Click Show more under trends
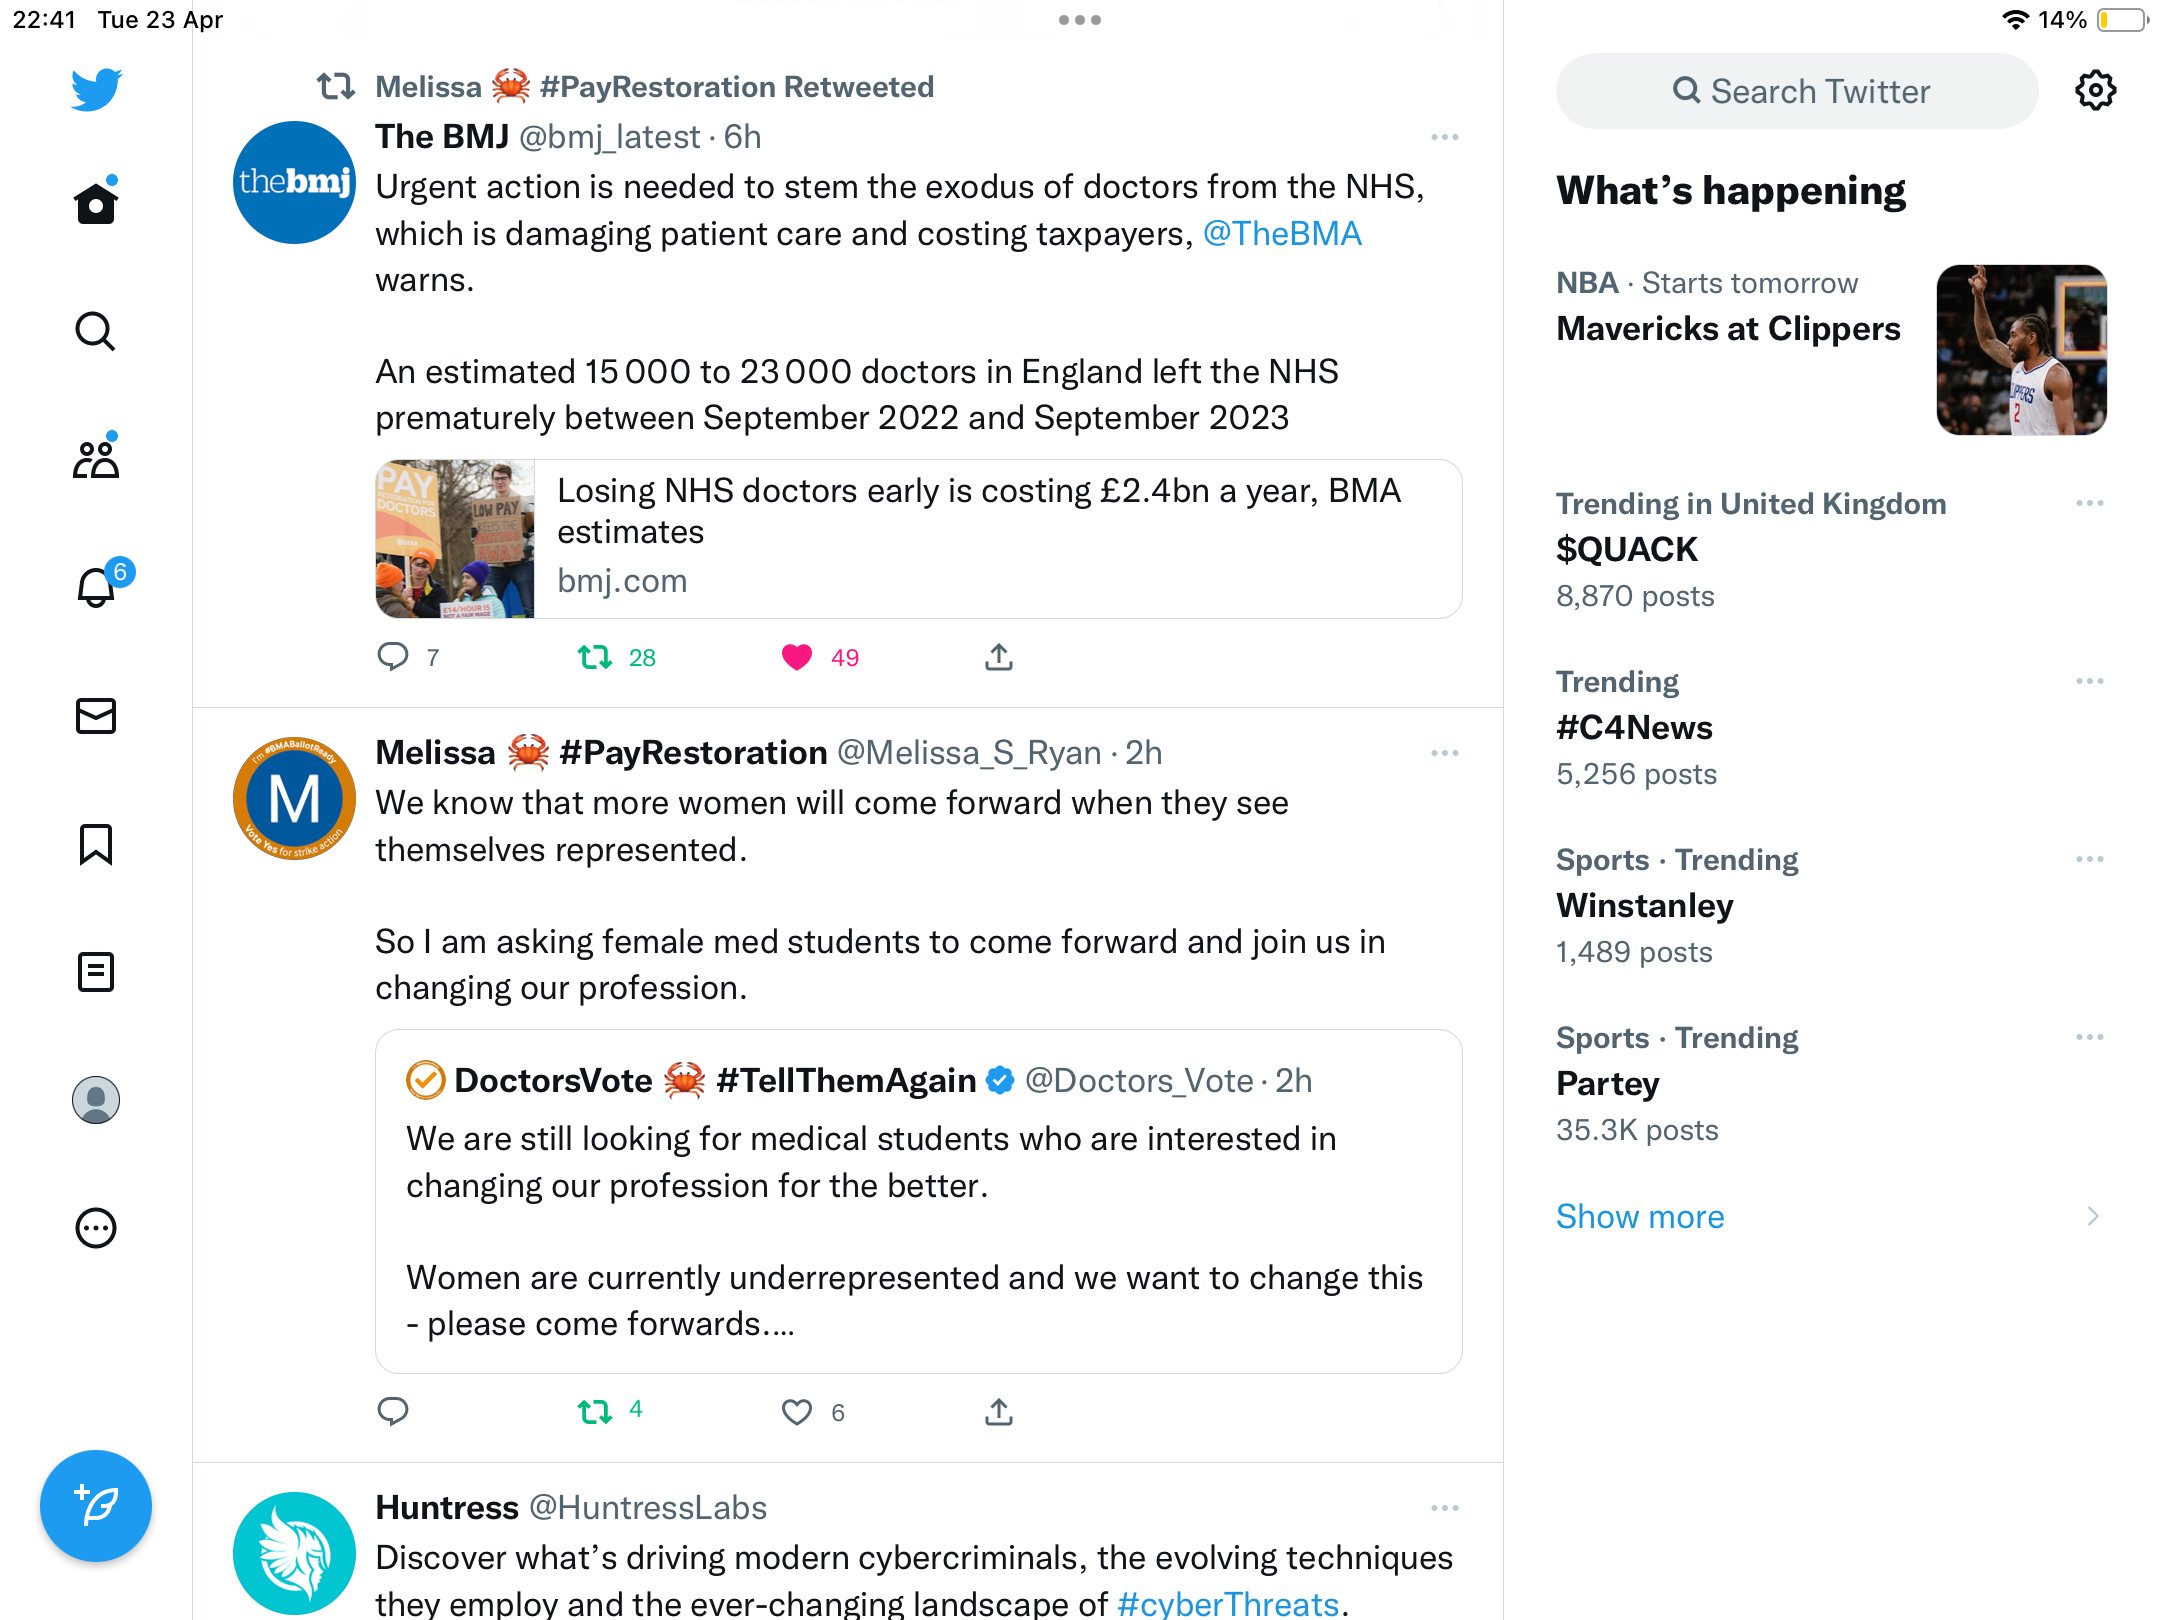The image size is (2160, 1620). 1640,1216
